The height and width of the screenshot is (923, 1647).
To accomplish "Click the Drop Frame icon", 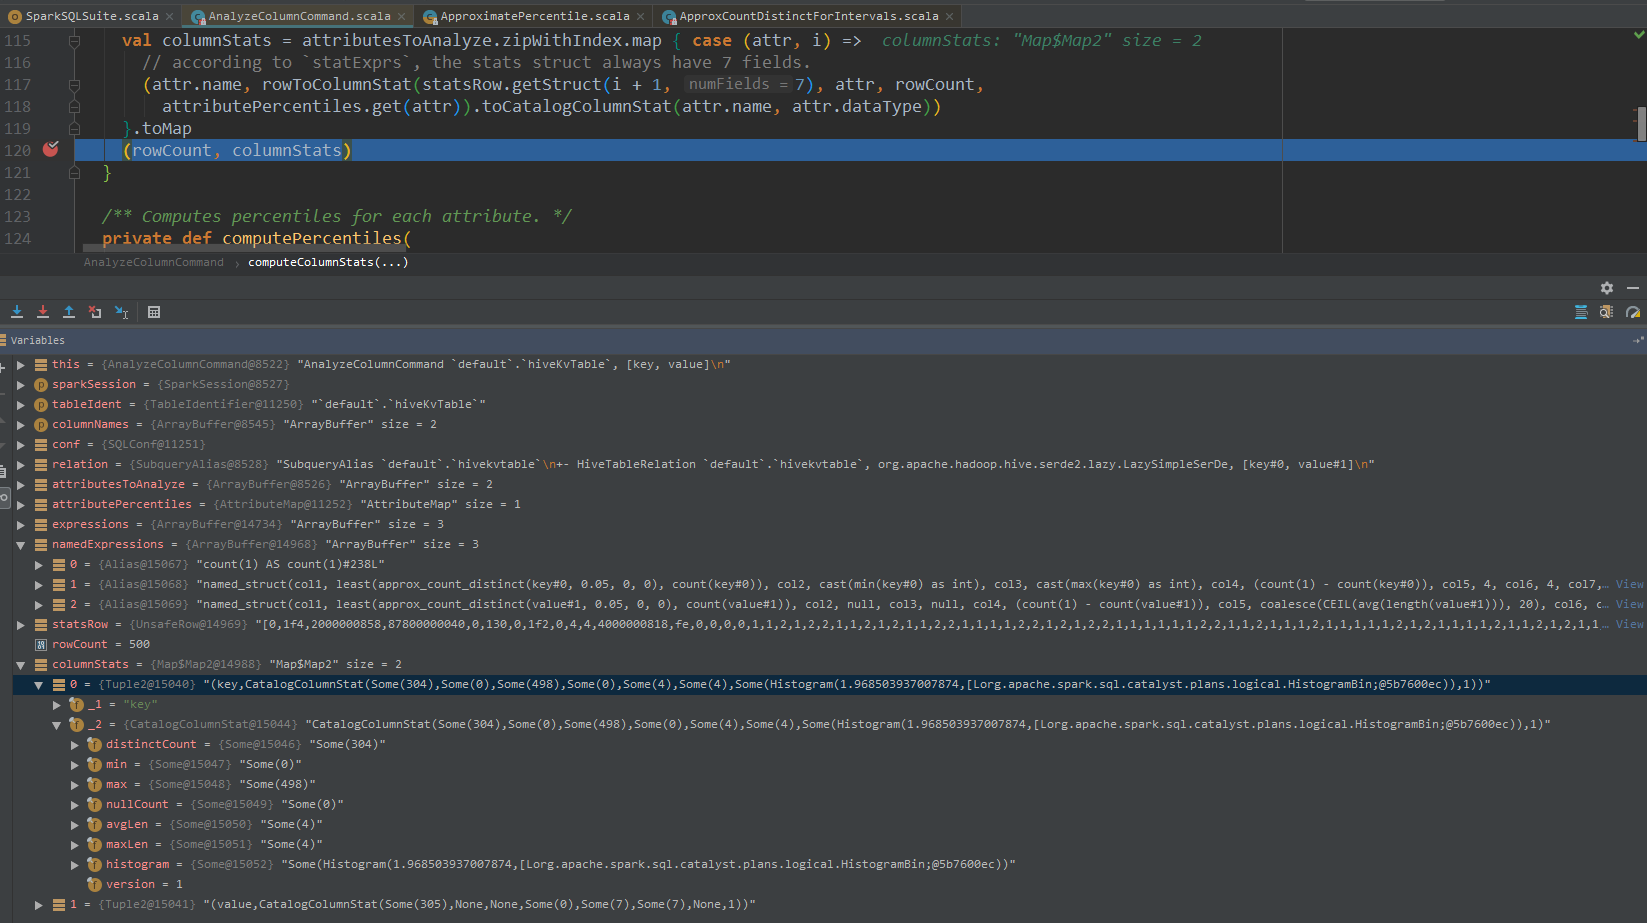I will pos(95,312).
